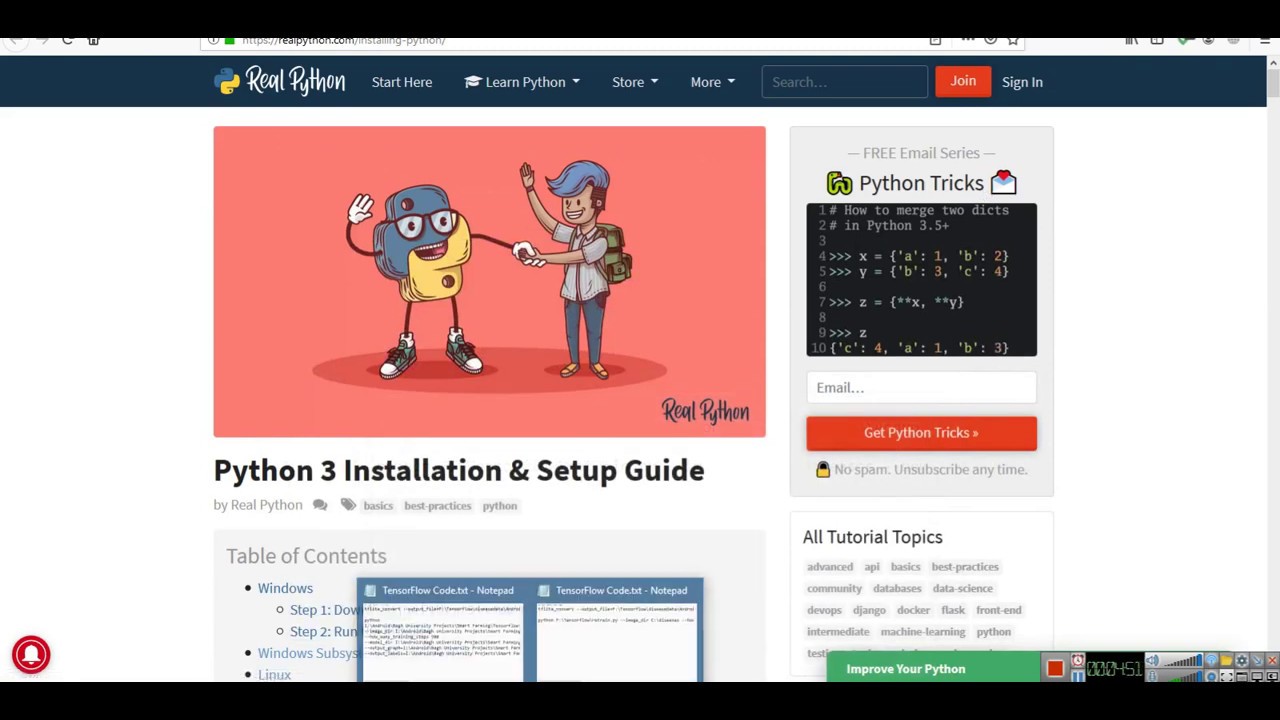Click the bookmark star in address bar
The width and height of the screenshot is (1280, 720).
(1013, 40)
